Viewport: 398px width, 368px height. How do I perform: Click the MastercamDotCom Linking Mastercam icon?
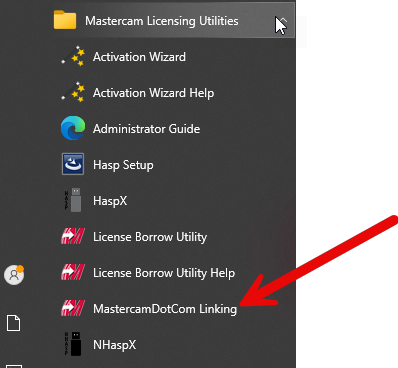73,308
